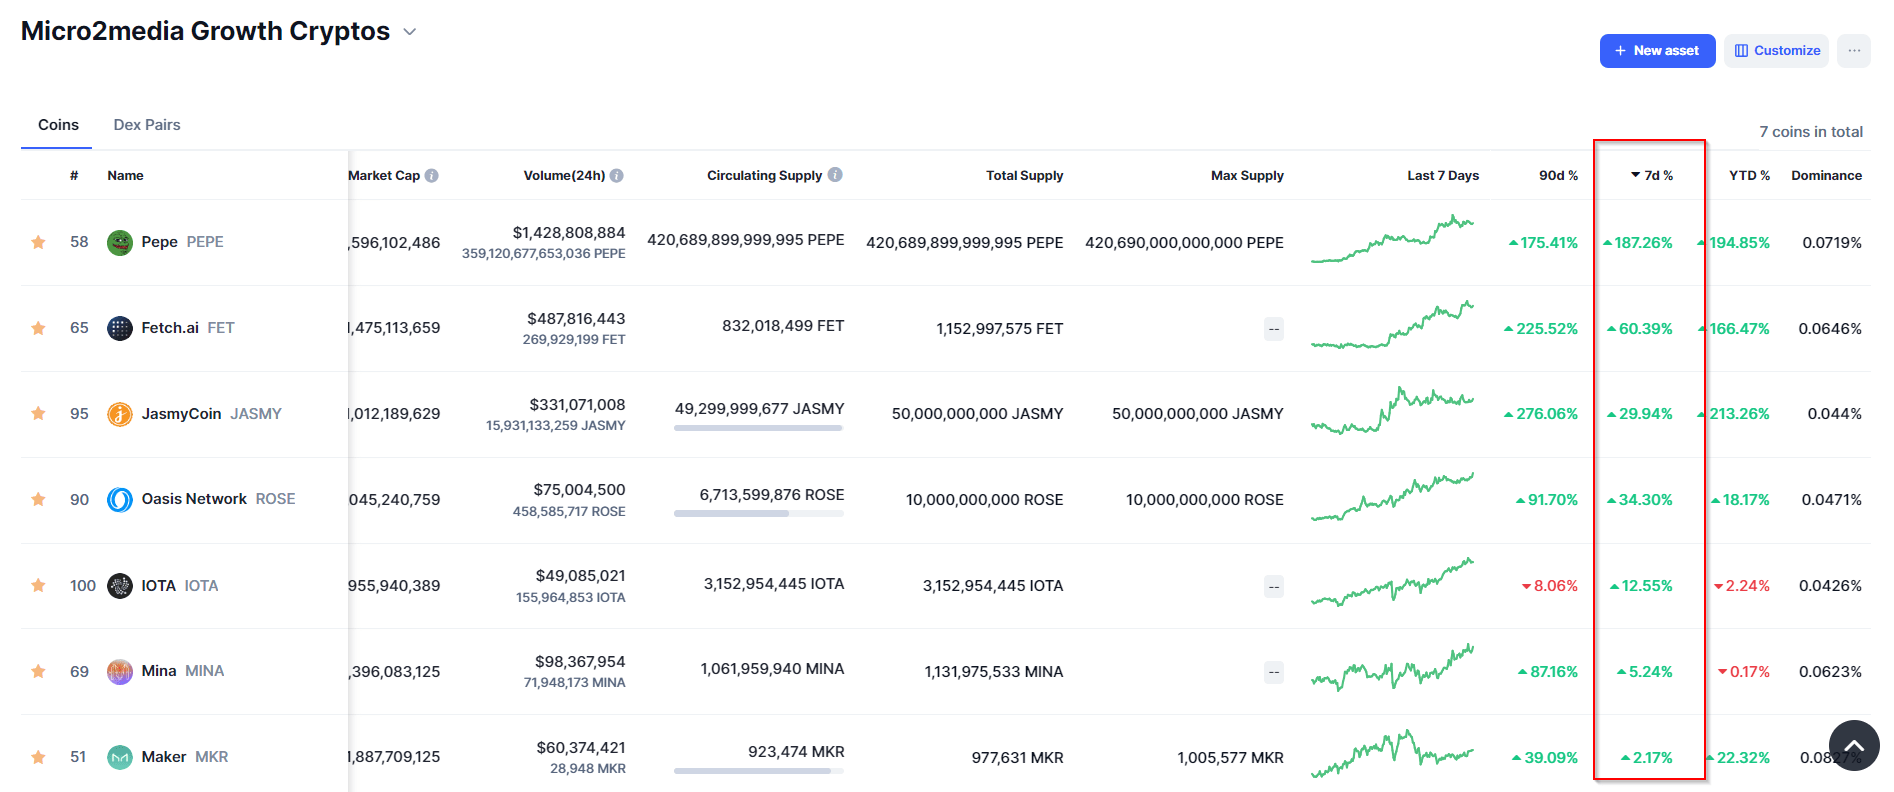This screenshot has height=792, width=1894.
Task: Click the IOTA coin logo
Action: coord(120,586)
